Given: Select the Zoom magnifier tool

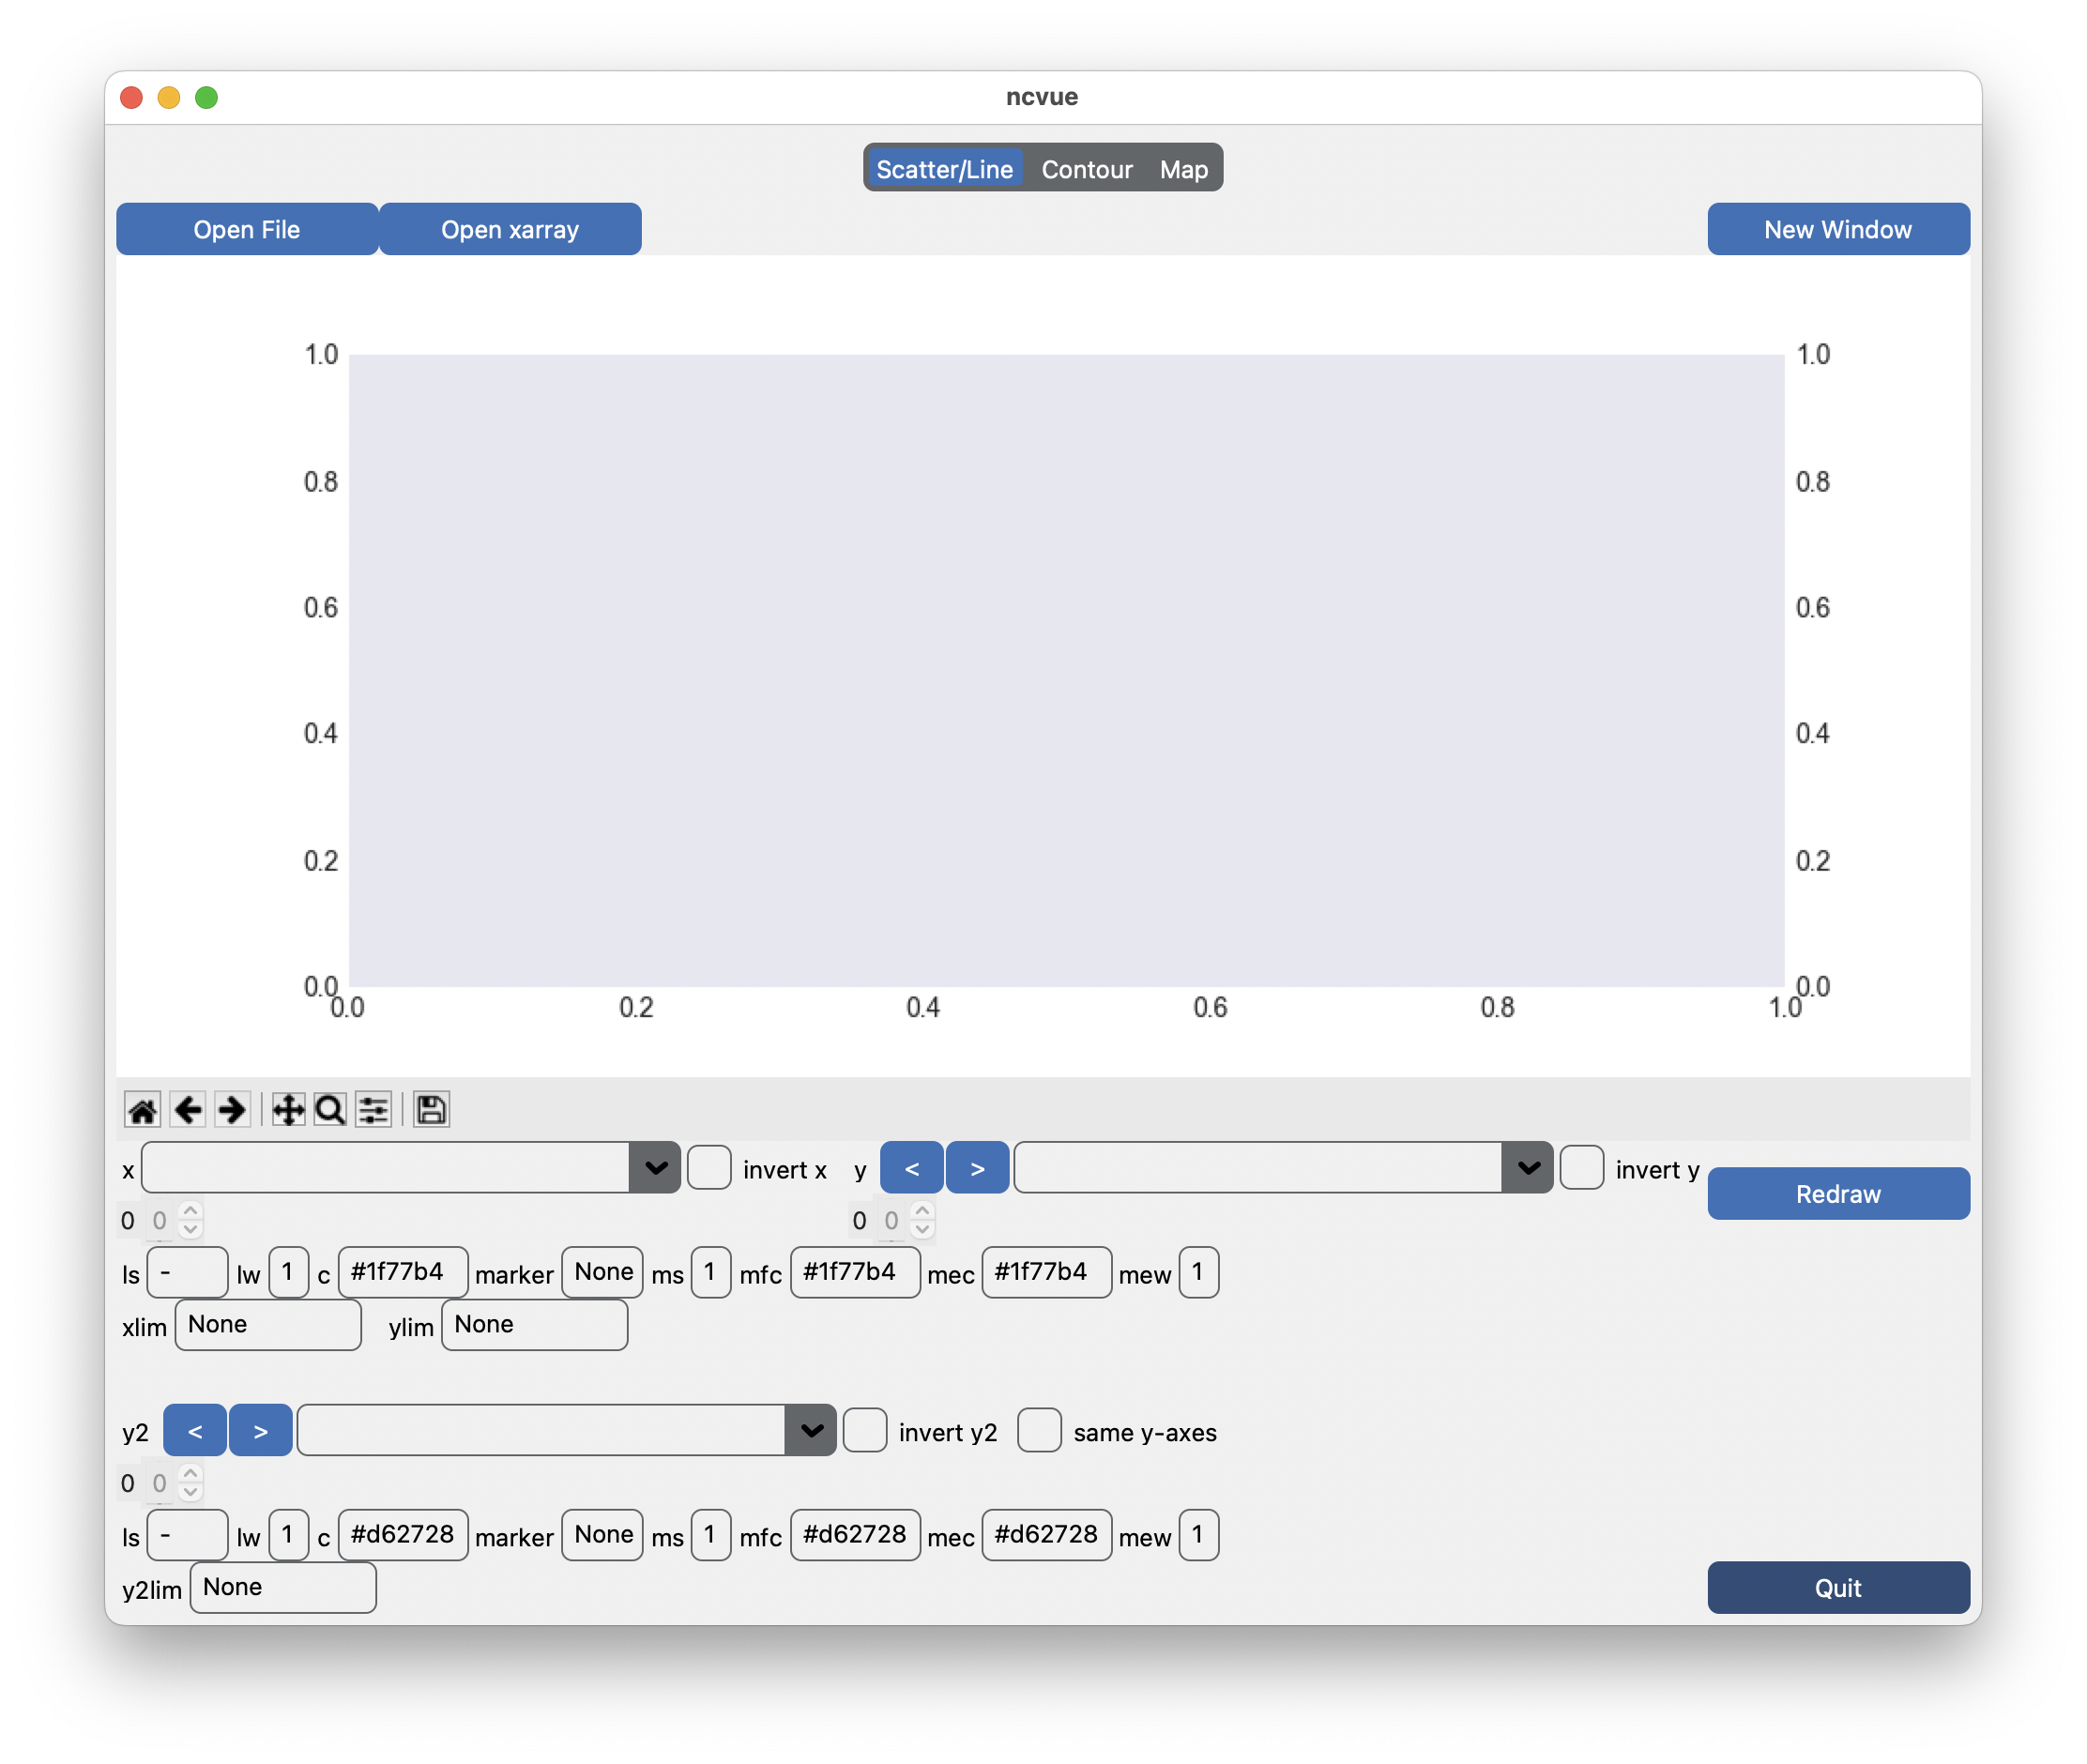Looking at the screenshot, I should (330, 1110).
